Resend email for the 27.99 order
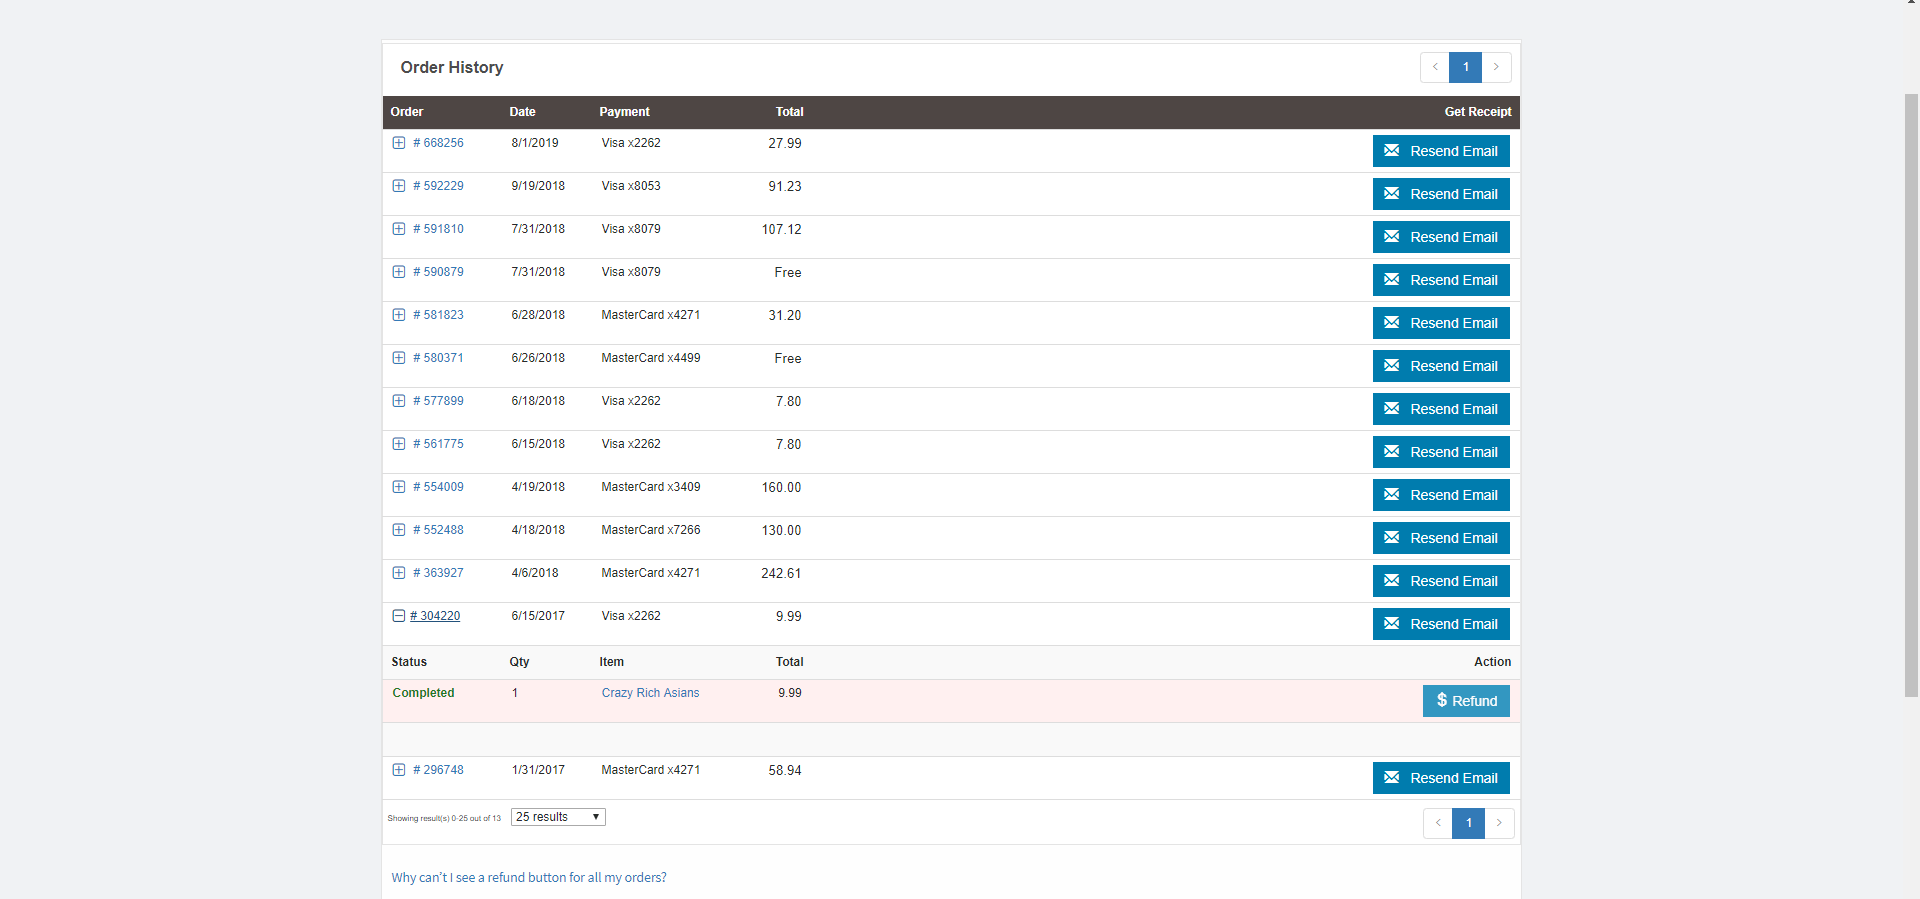This screenshot has height=899, width=1920. [x=1441, y=151]
